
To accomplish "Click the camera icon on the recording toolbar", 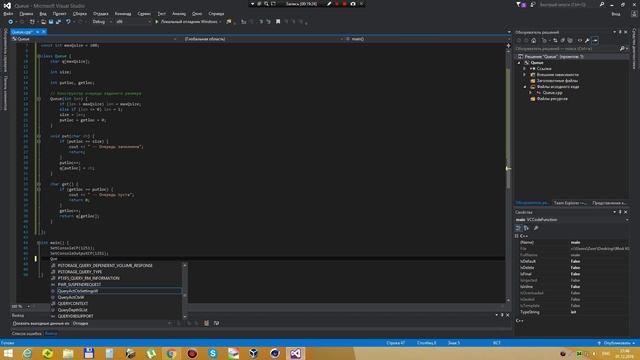I will [353, 4].
